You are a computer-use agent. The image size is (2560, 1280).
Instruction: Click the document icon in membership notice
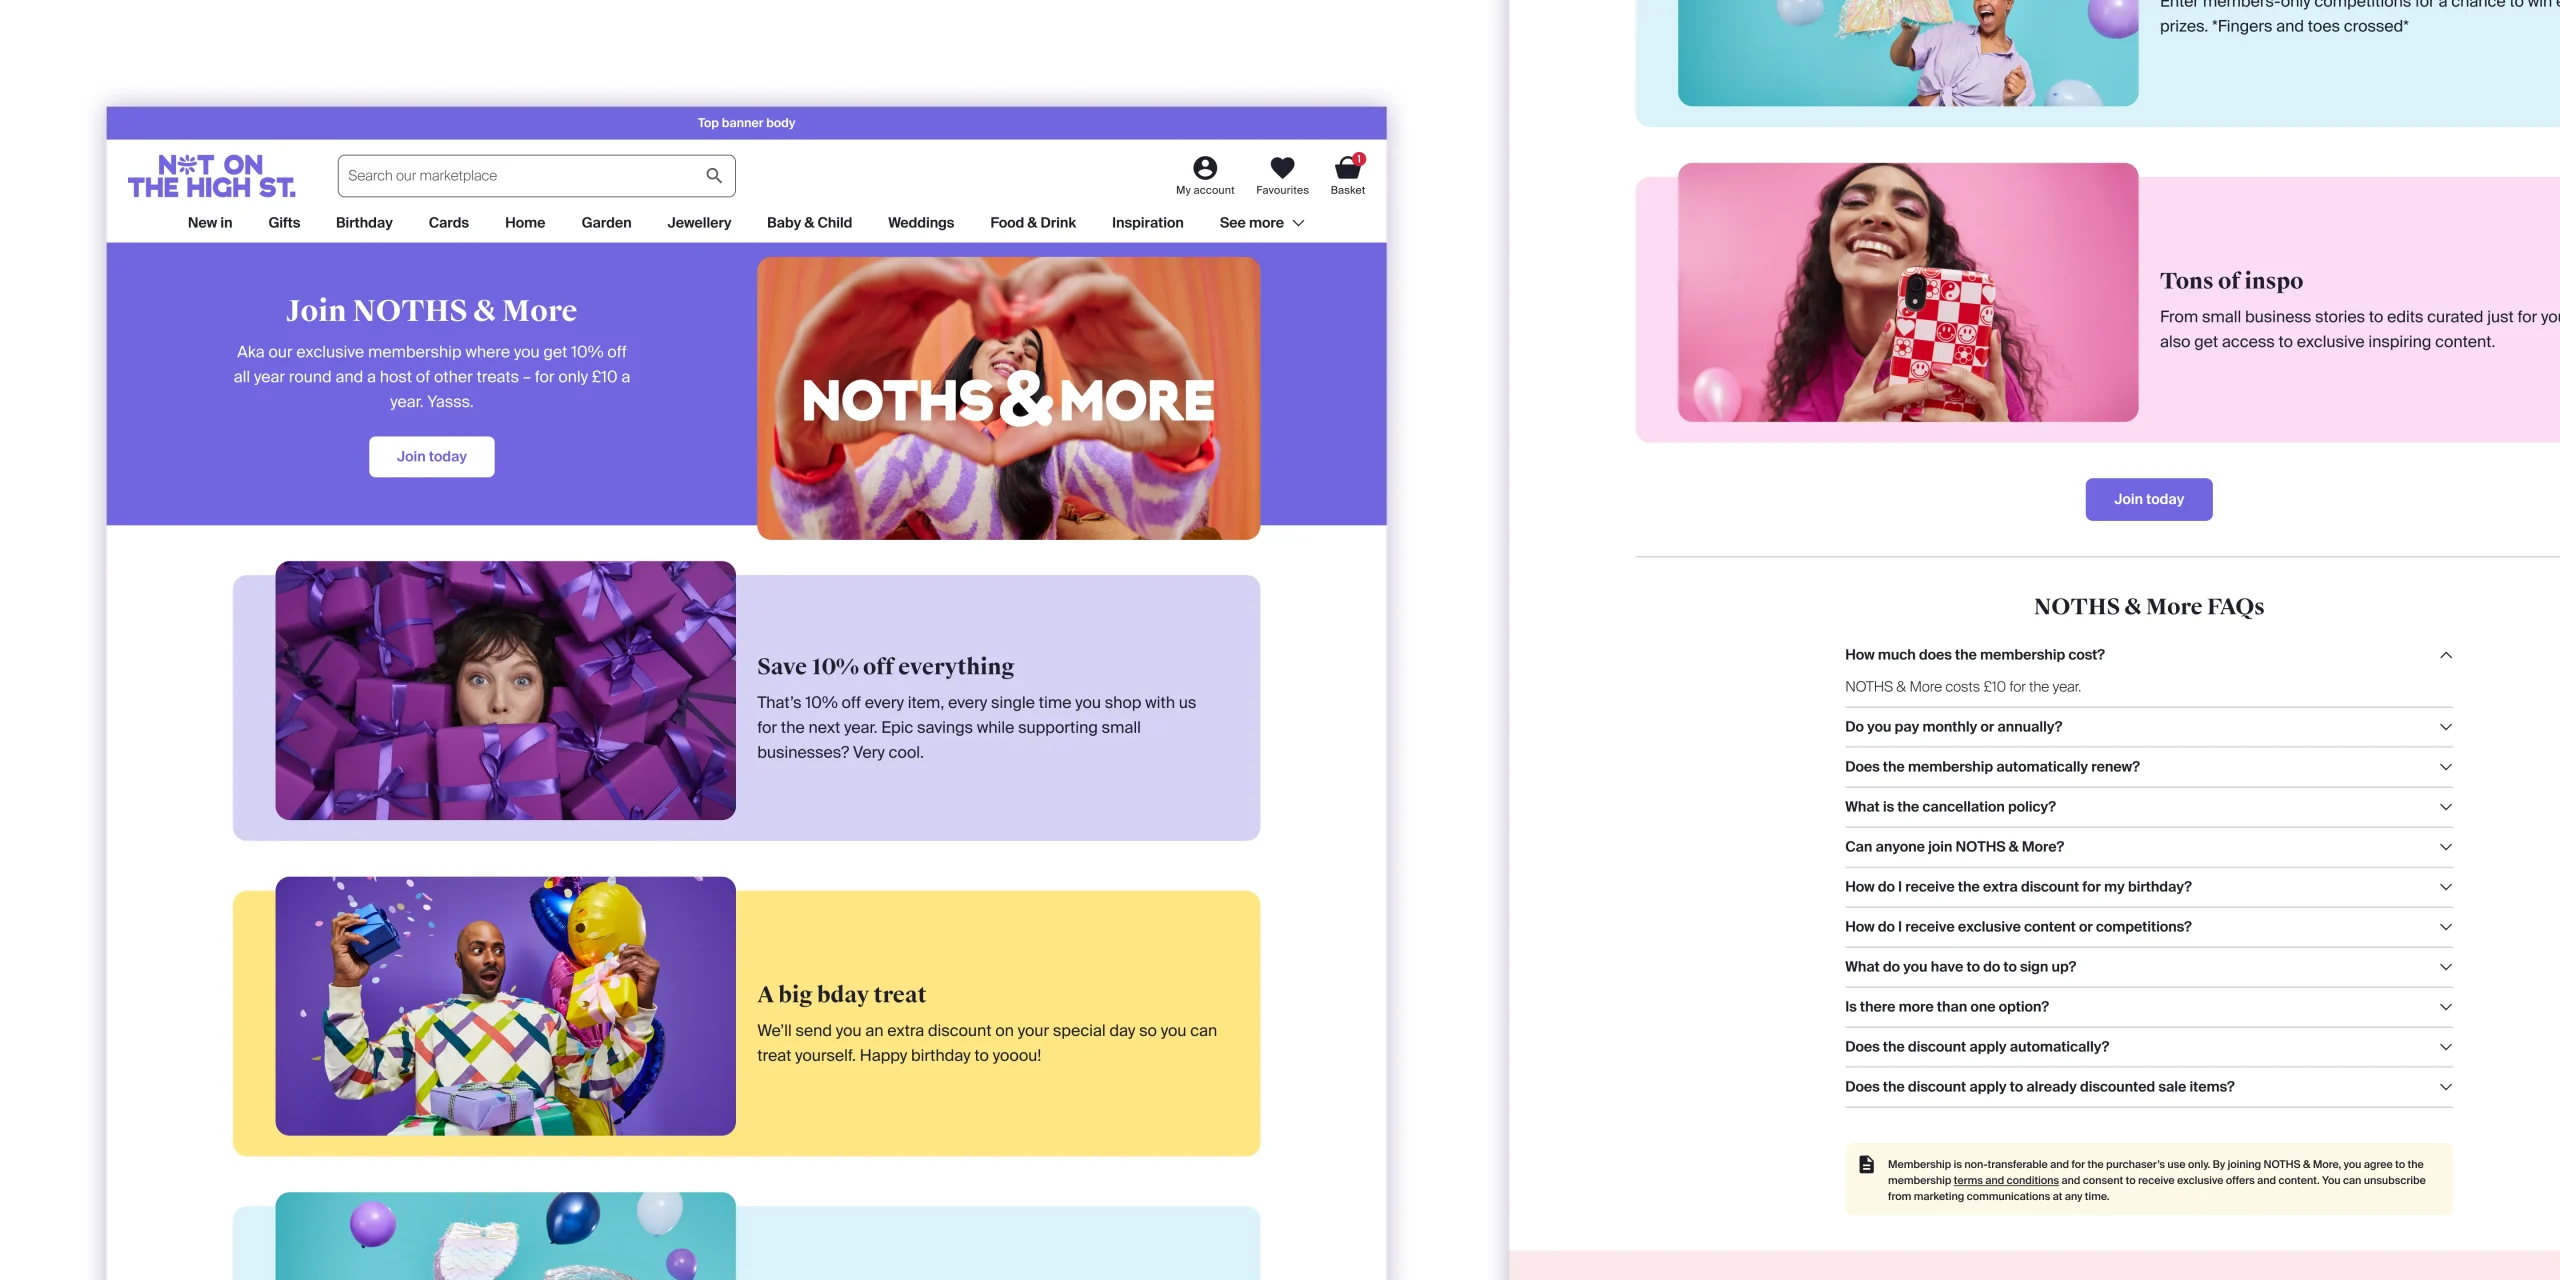pos(1866,1164)
